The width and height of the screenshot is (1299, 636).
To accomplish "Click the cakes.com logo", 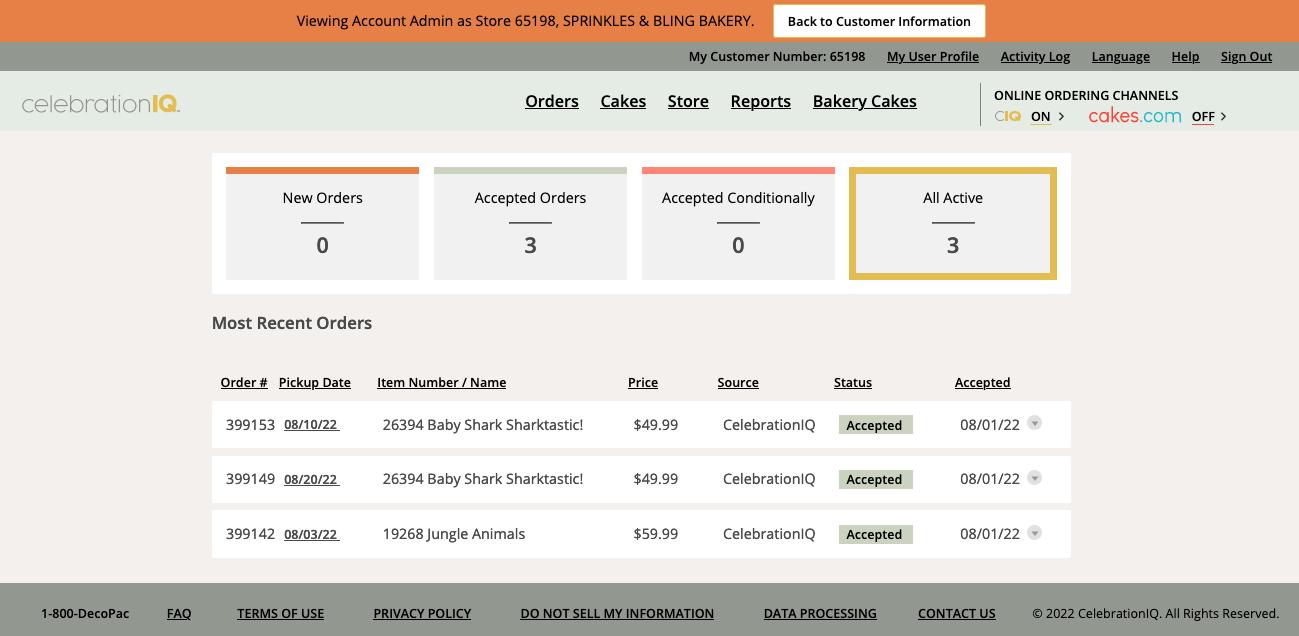I will pos(1134,116).
